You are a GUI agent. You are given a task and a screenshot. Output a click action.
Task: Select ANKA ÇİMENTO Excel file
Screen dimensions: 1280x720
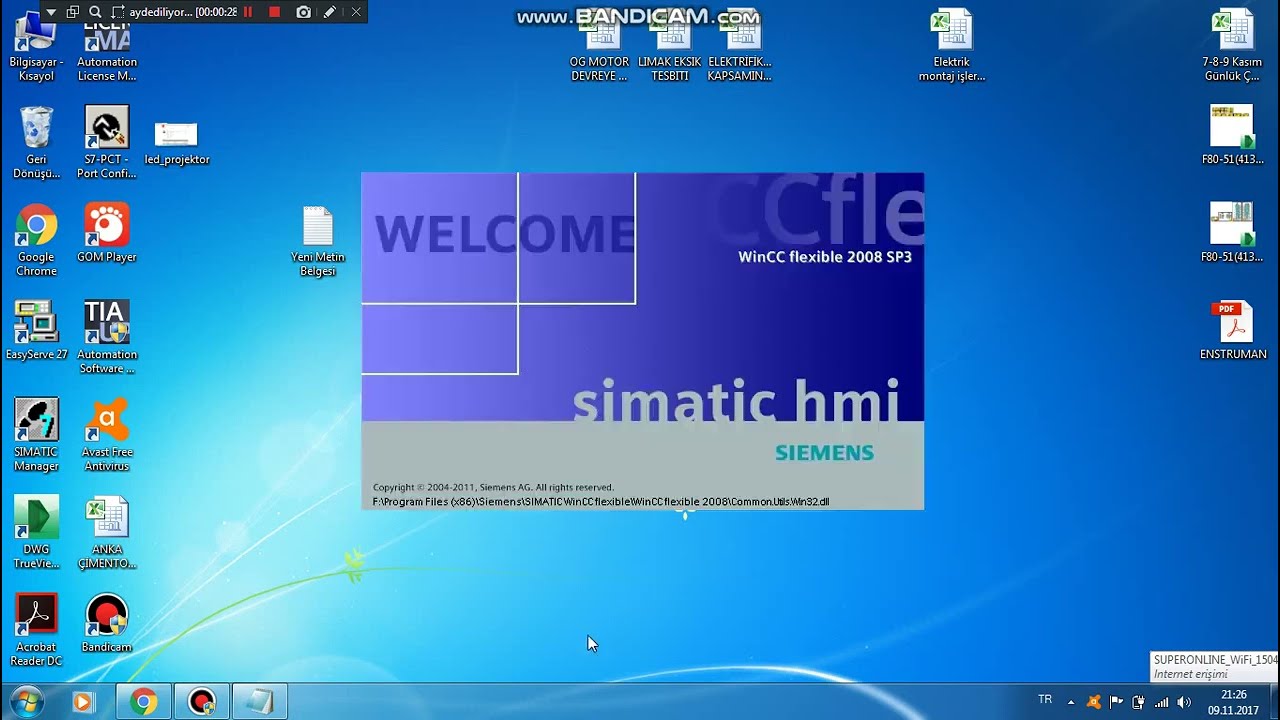point(107,532)
